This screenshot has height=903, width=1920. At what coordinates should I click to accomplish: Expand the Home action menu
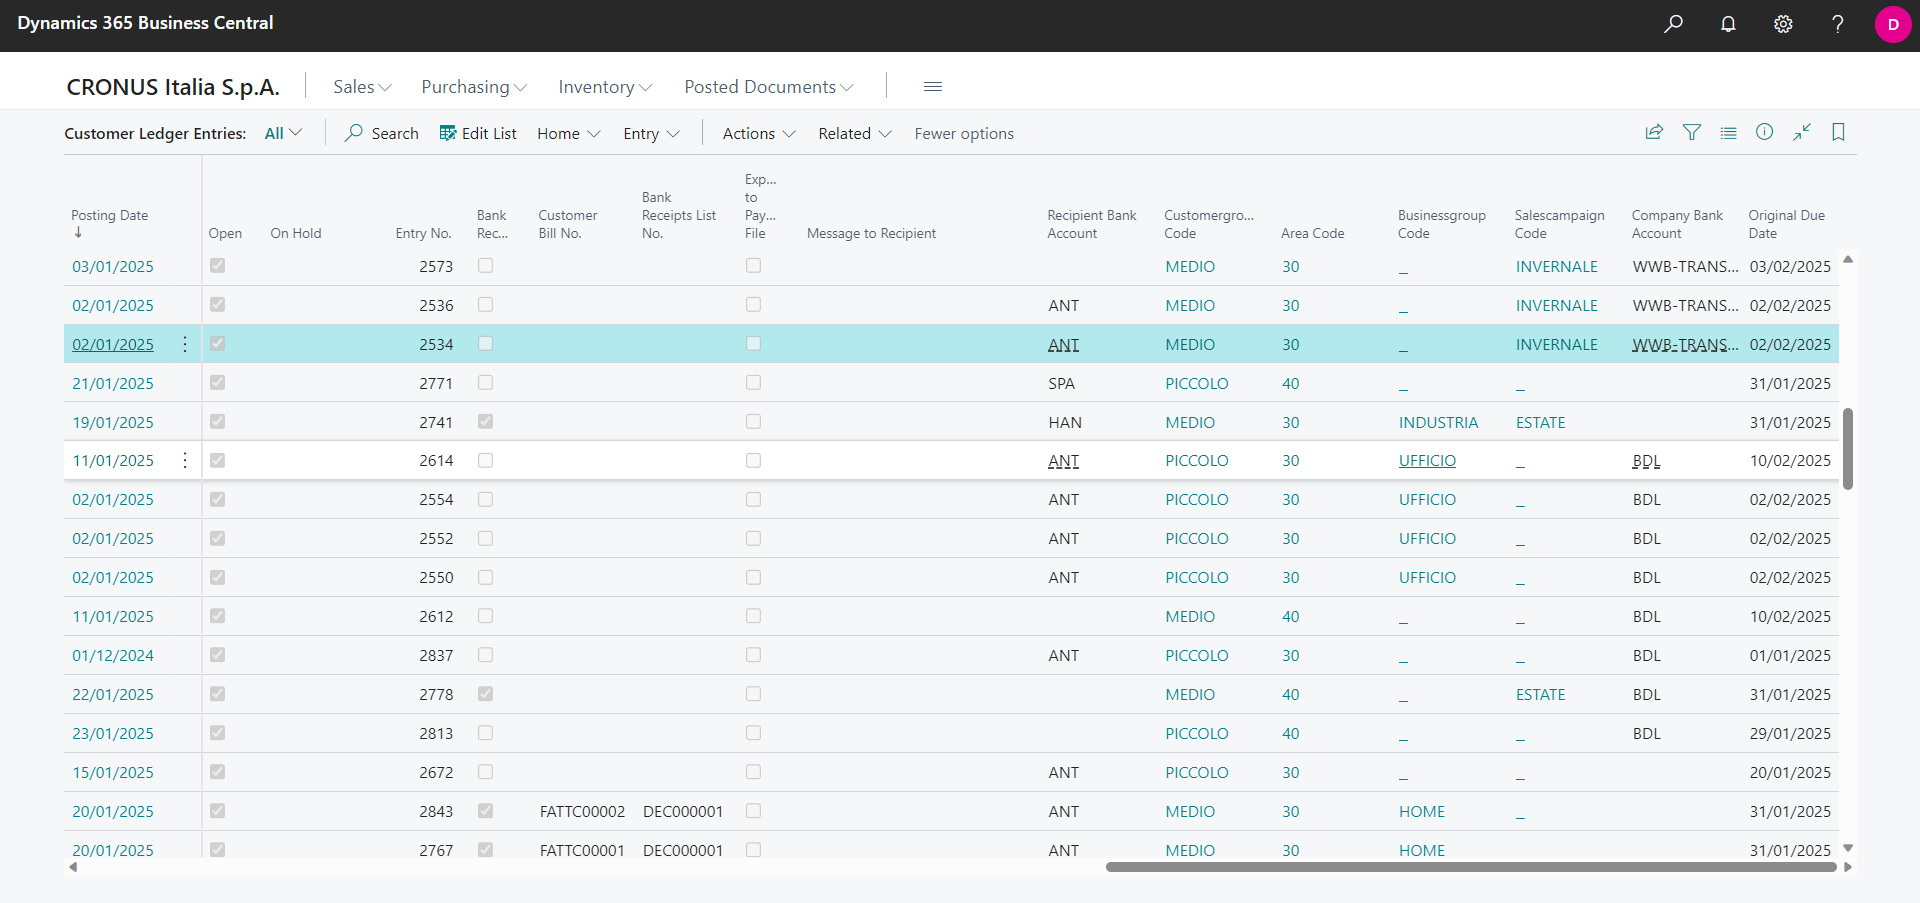pyautogui.click(x=569, y=133)
